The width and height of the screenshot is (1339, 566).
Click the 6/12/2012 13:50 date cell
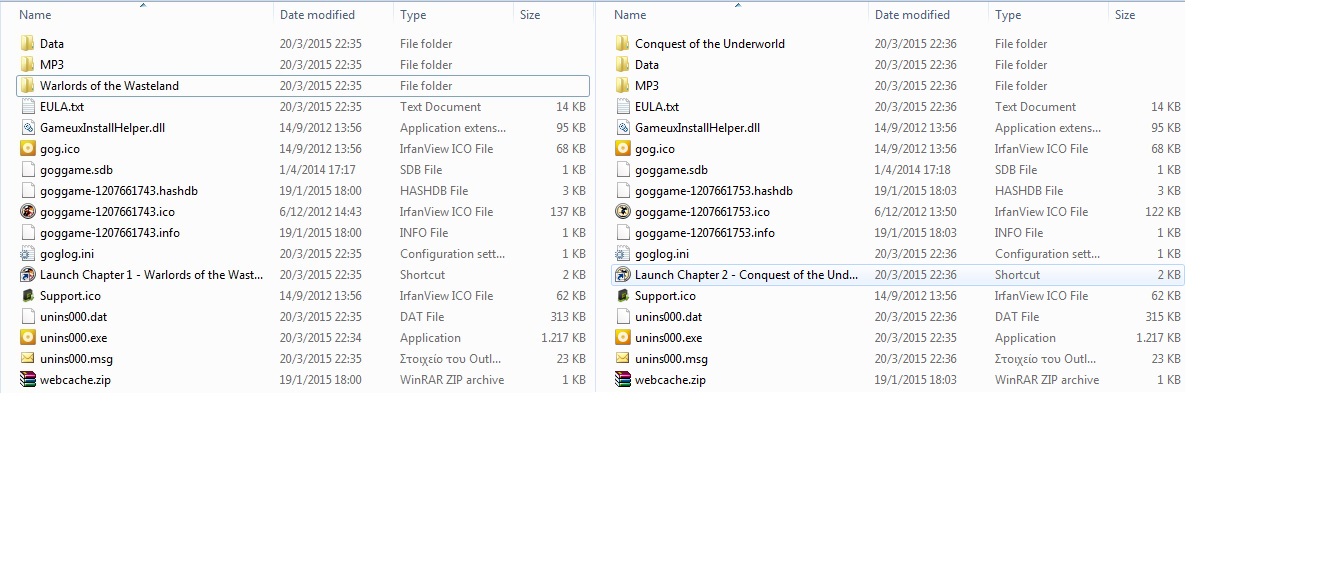coord(916,212)
